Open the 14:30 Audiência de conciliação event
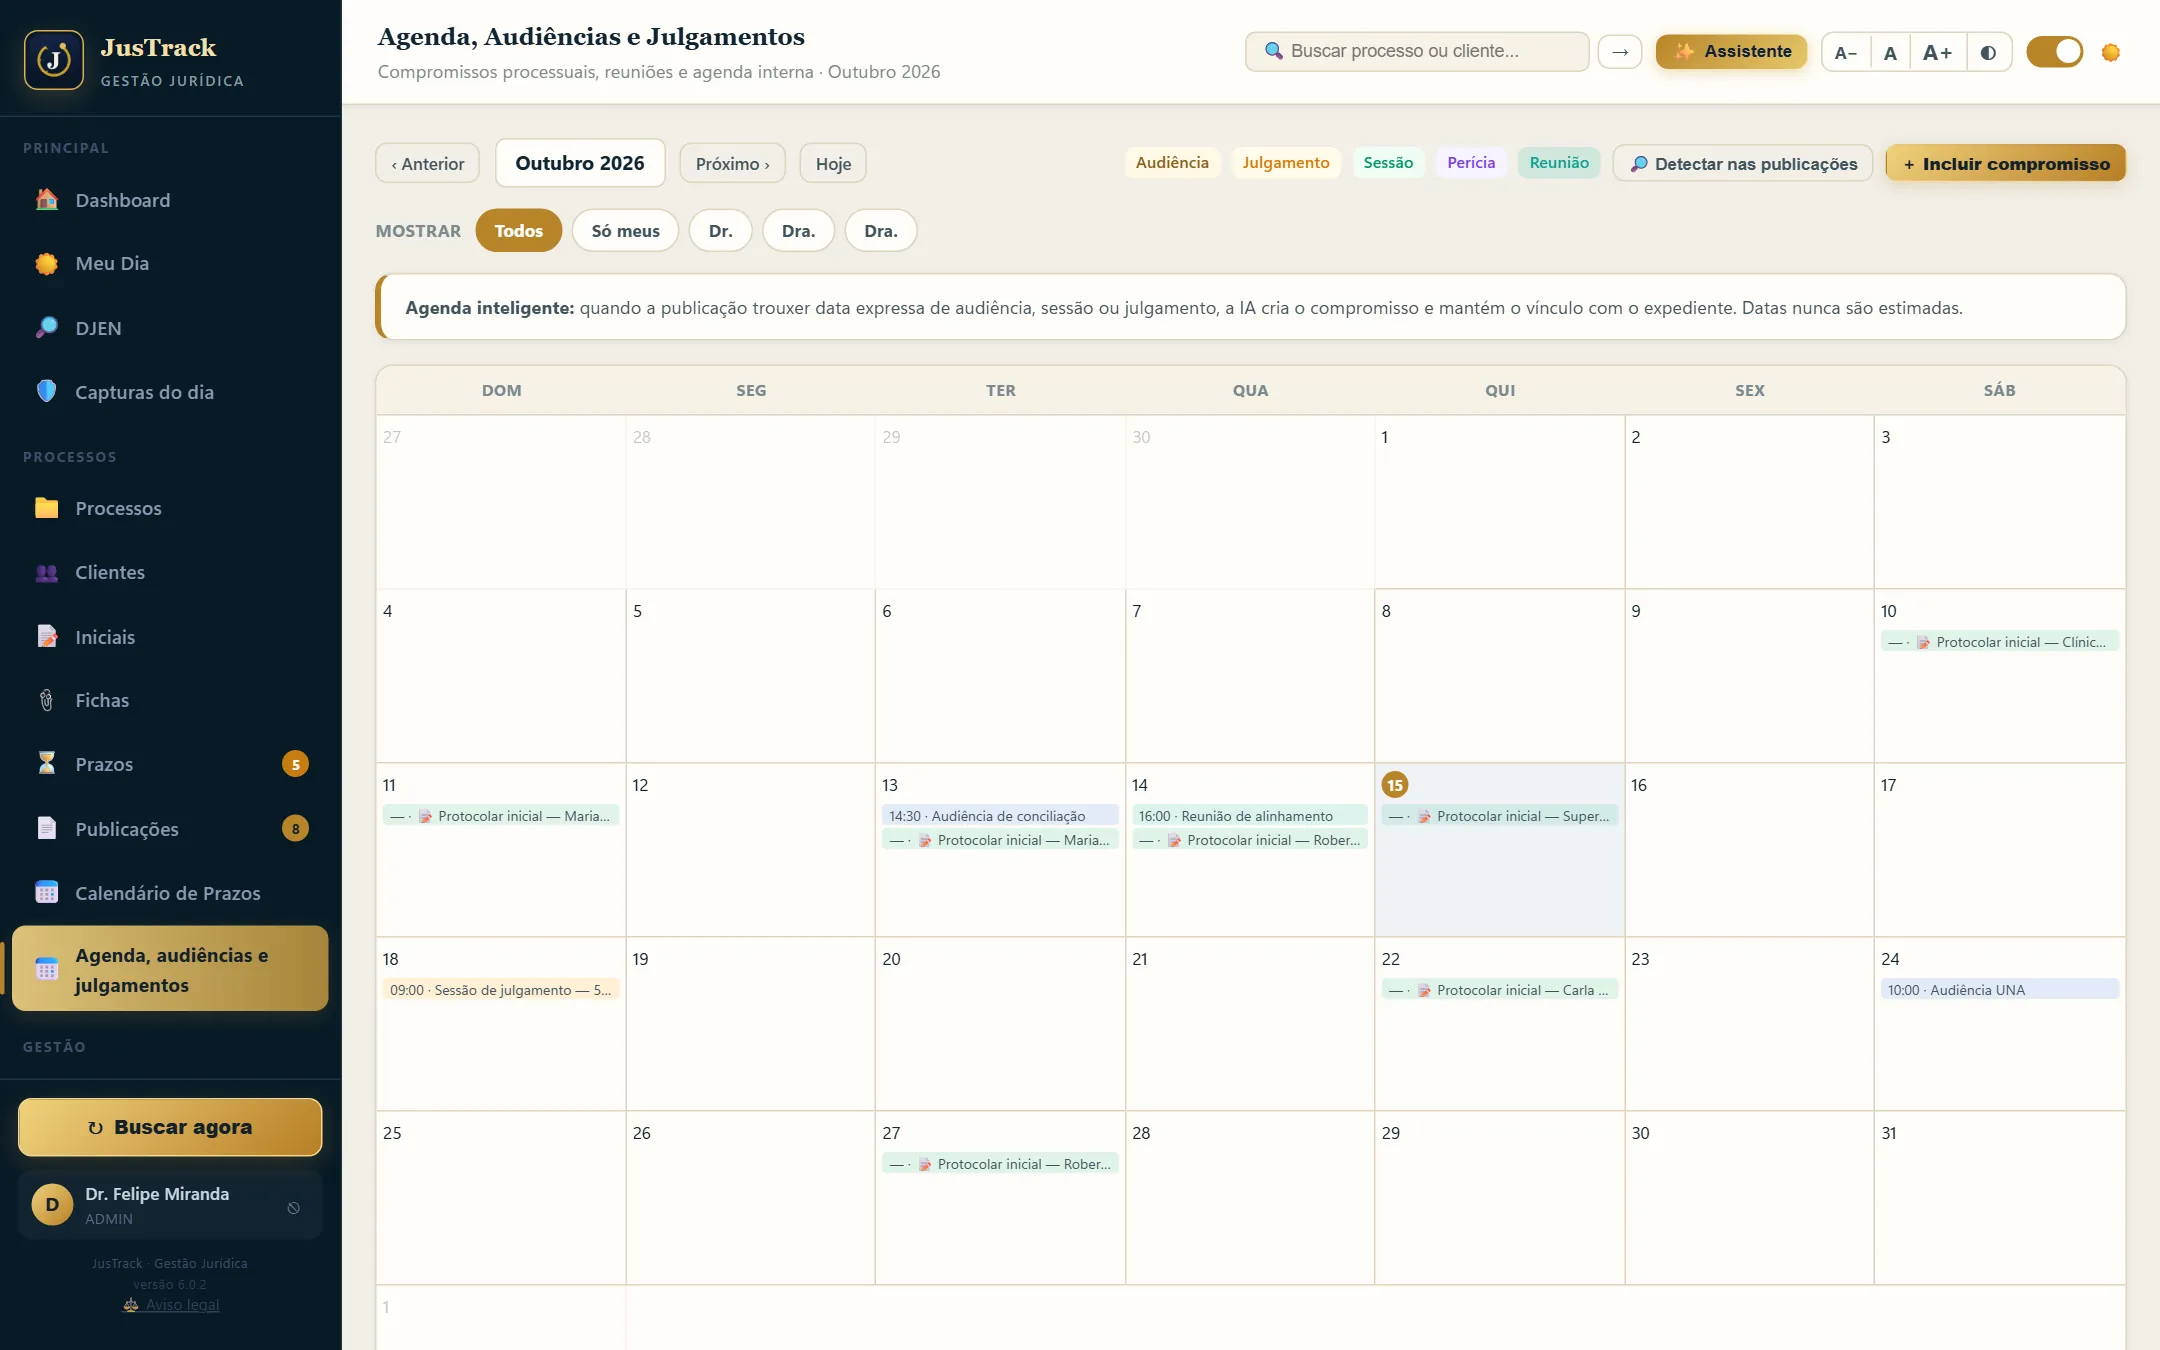 [x=1000, y=816]
